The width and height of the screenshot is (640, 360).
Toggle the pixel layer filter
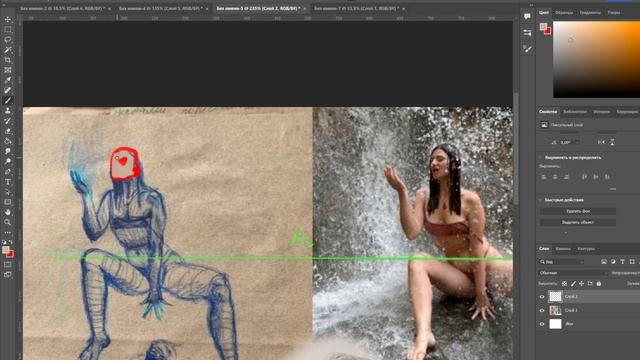coord(604,262)
